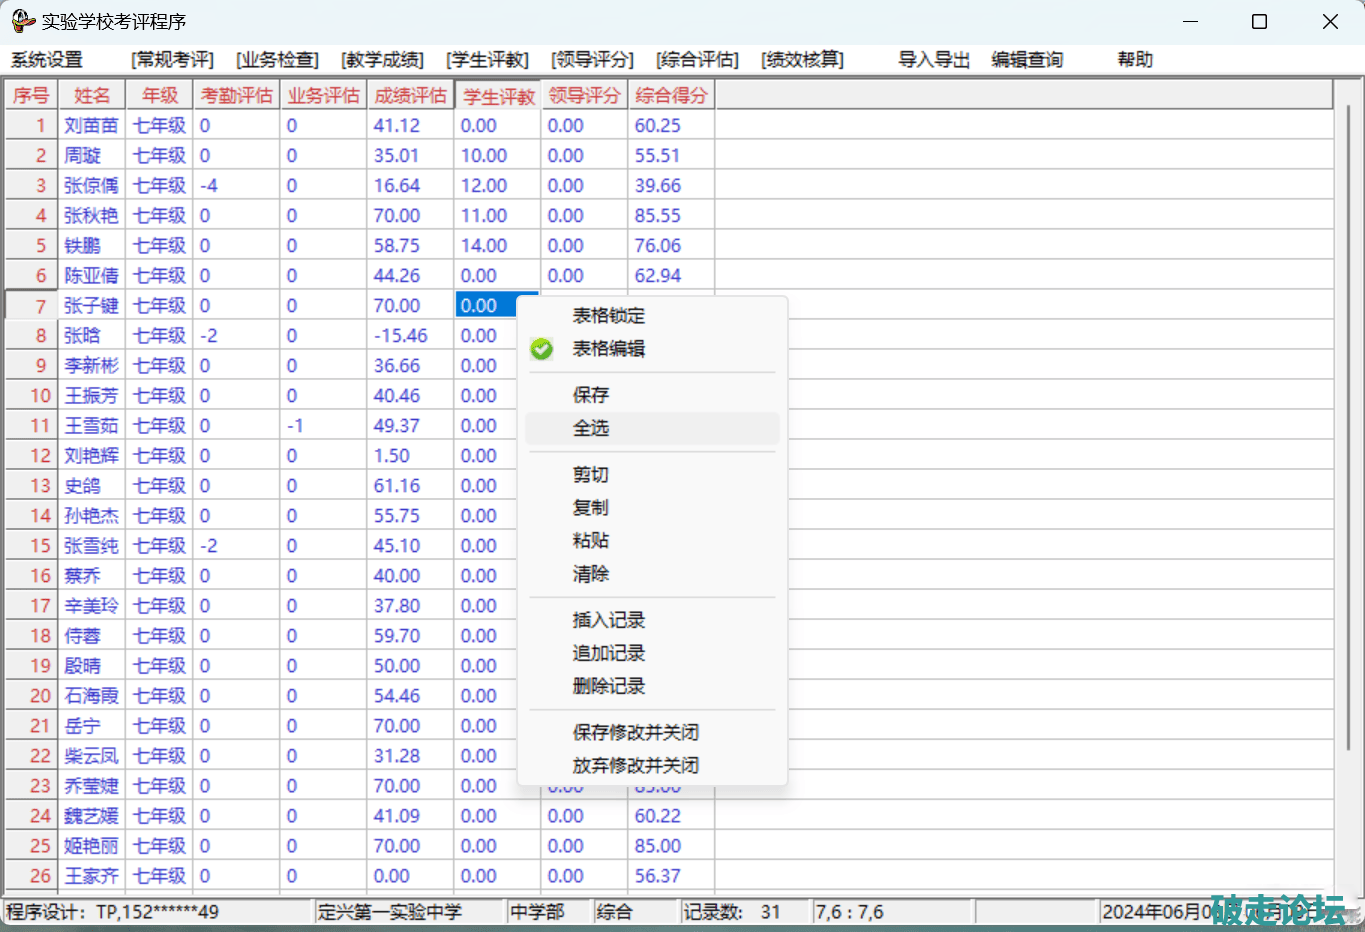Expand the 编辑查询 menu
1365x932 pixels.
1027,60
